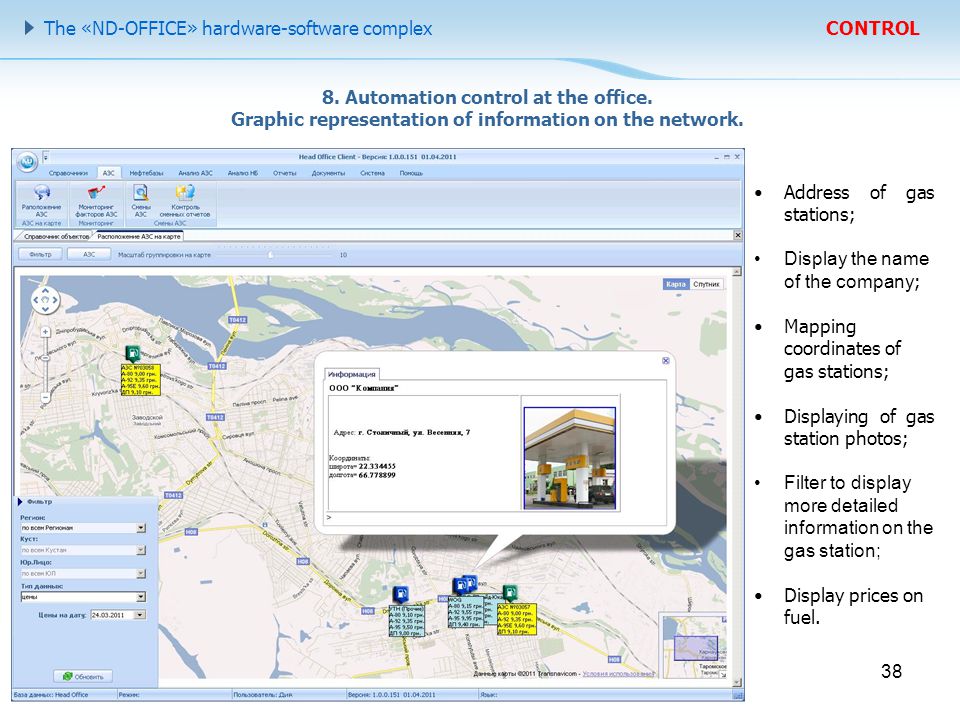Switch map to Карта view
Image resolution: width=960 pixels, height=720 pixels.
(676, 284)
